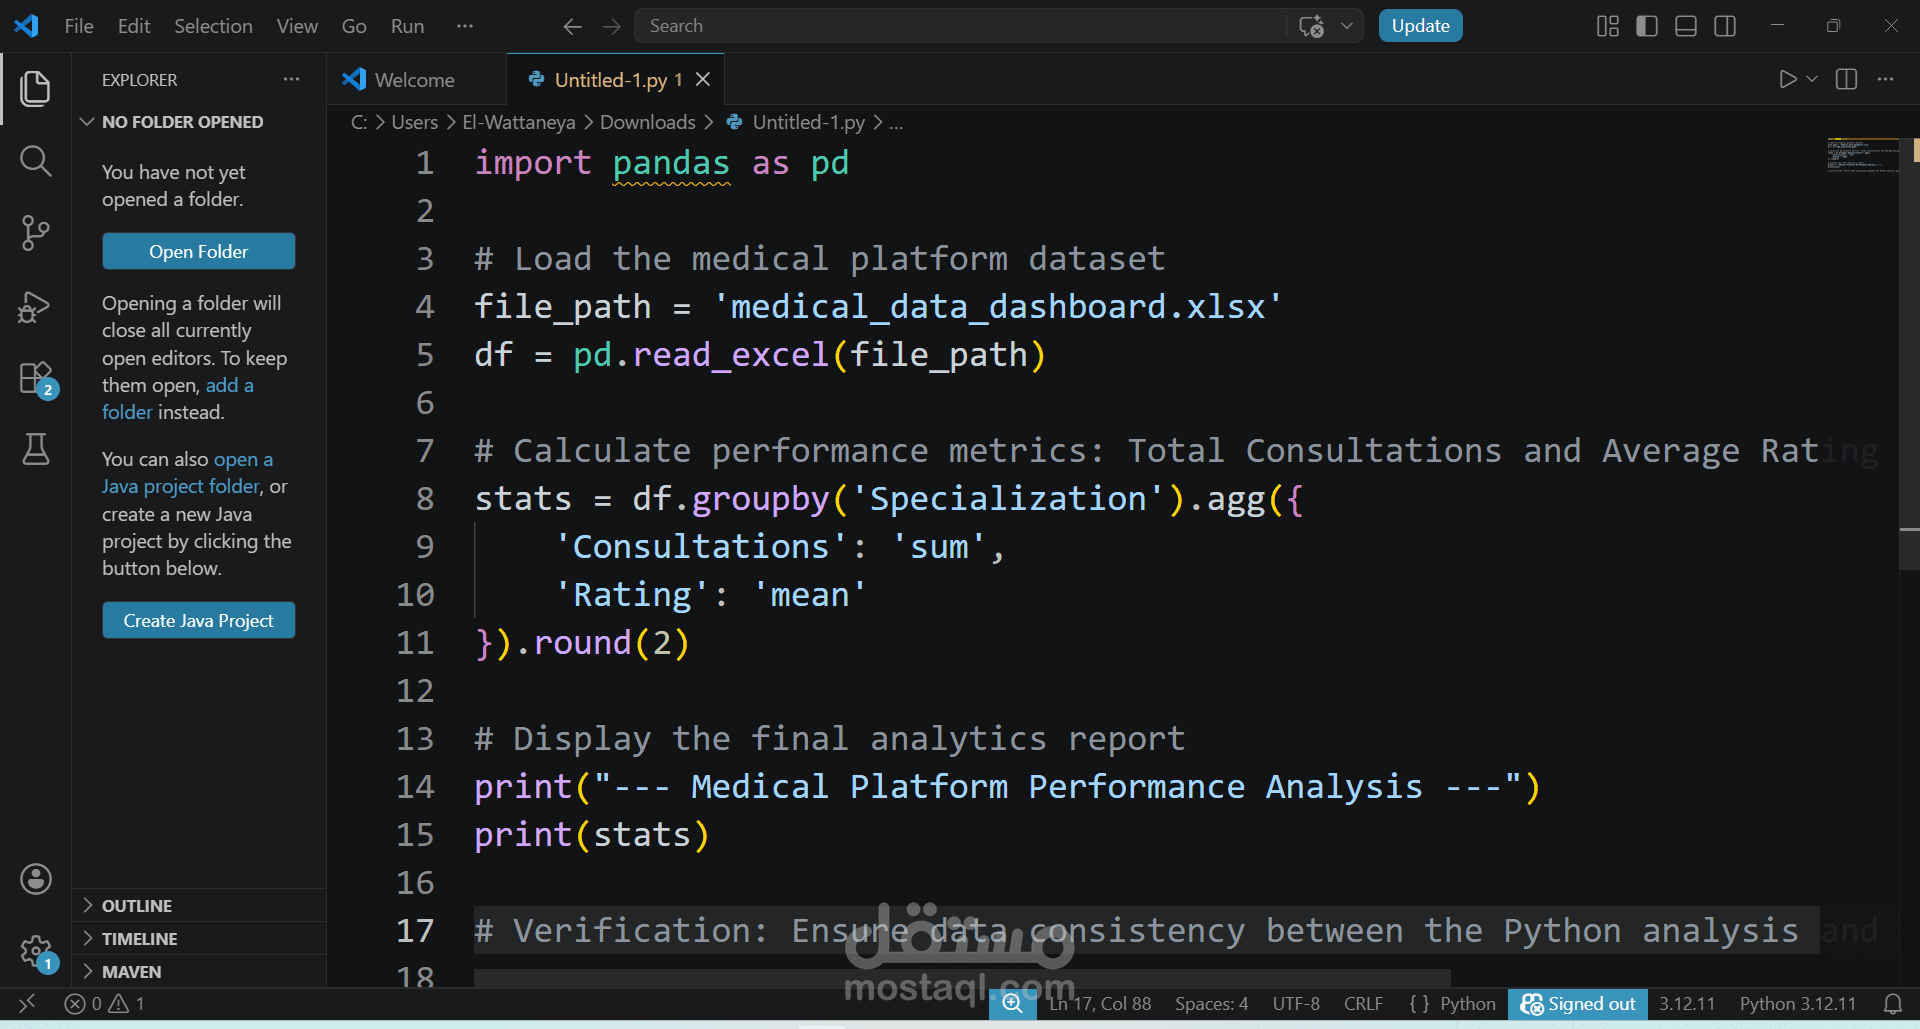
Task: Change encoding via UTF-8
Action: click(x=1296, y=1003)
